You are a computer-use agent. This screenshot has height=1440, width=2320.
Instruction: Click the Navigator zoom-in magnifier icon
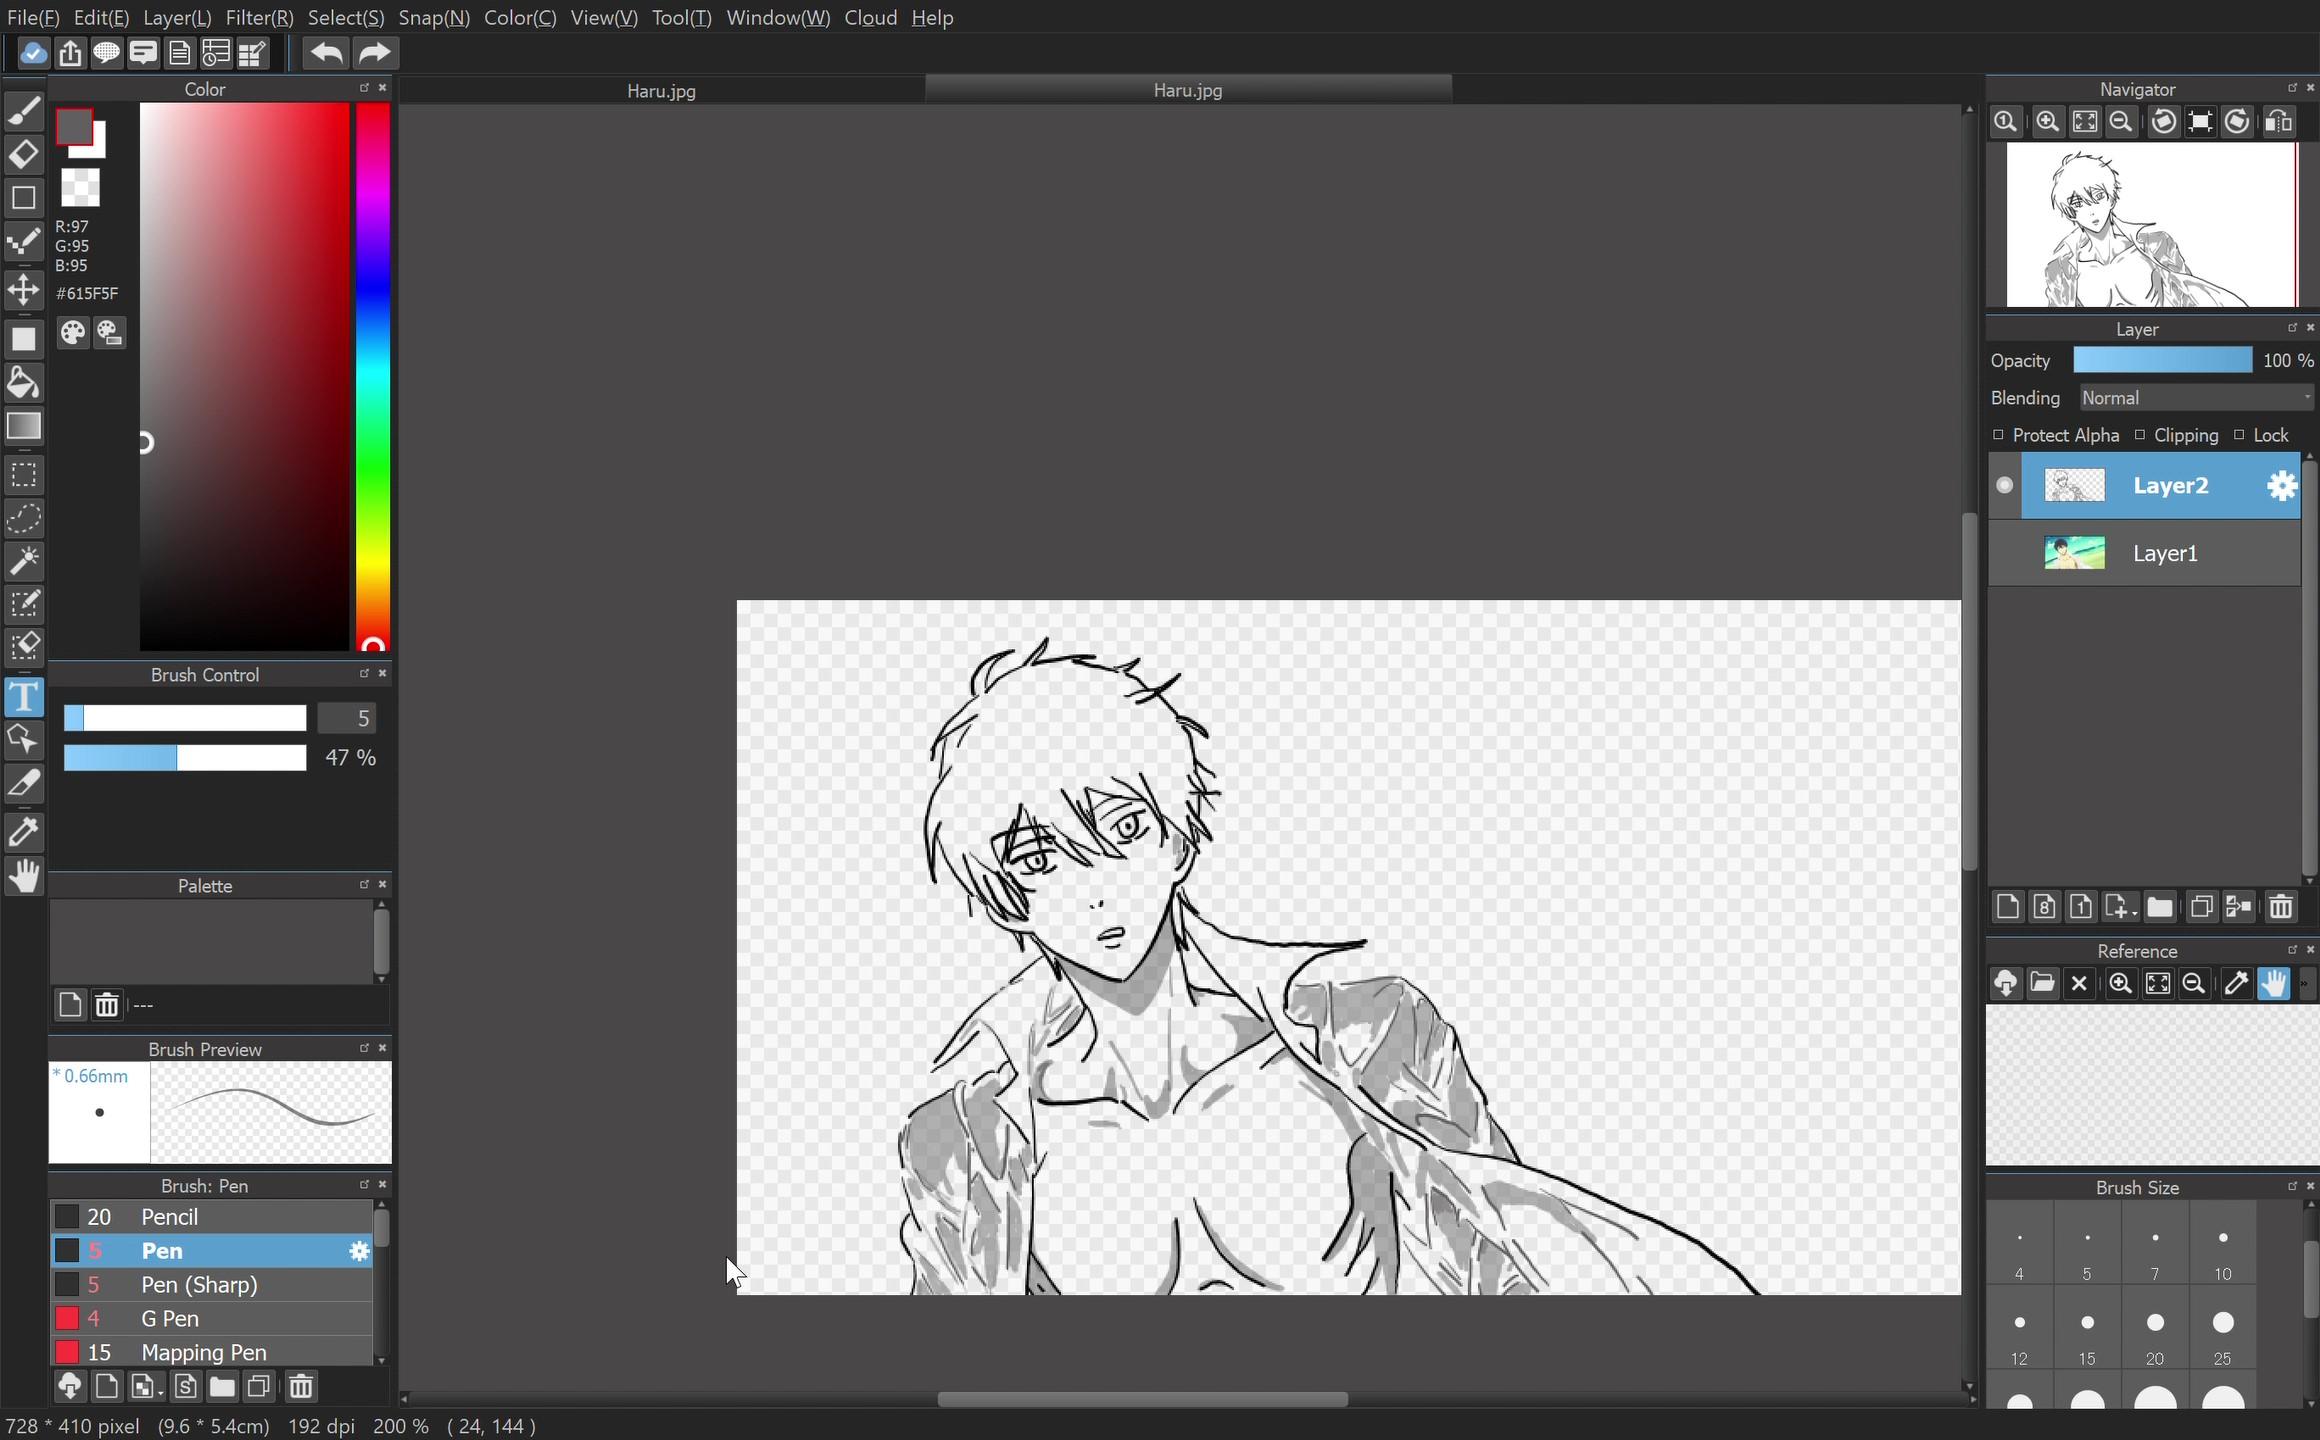[x=2047, y=121]
